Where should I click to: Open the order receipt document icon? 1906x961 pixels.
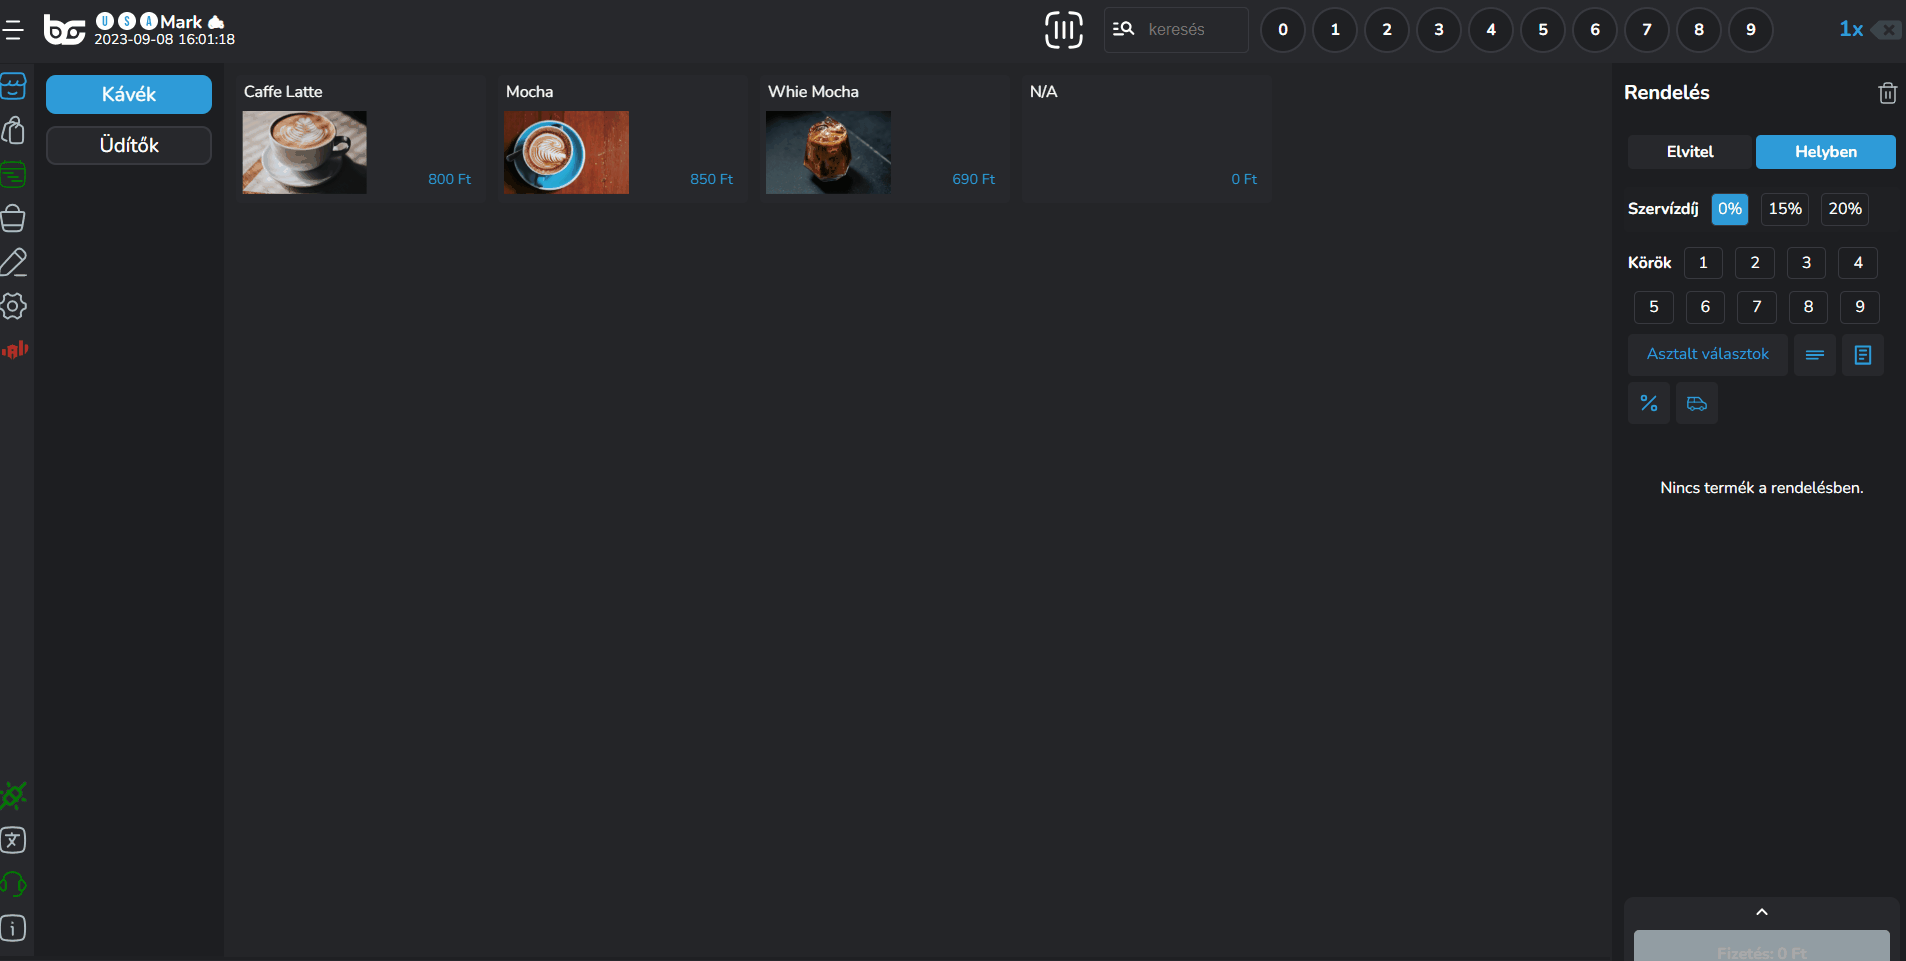(x=1862, y=355)
